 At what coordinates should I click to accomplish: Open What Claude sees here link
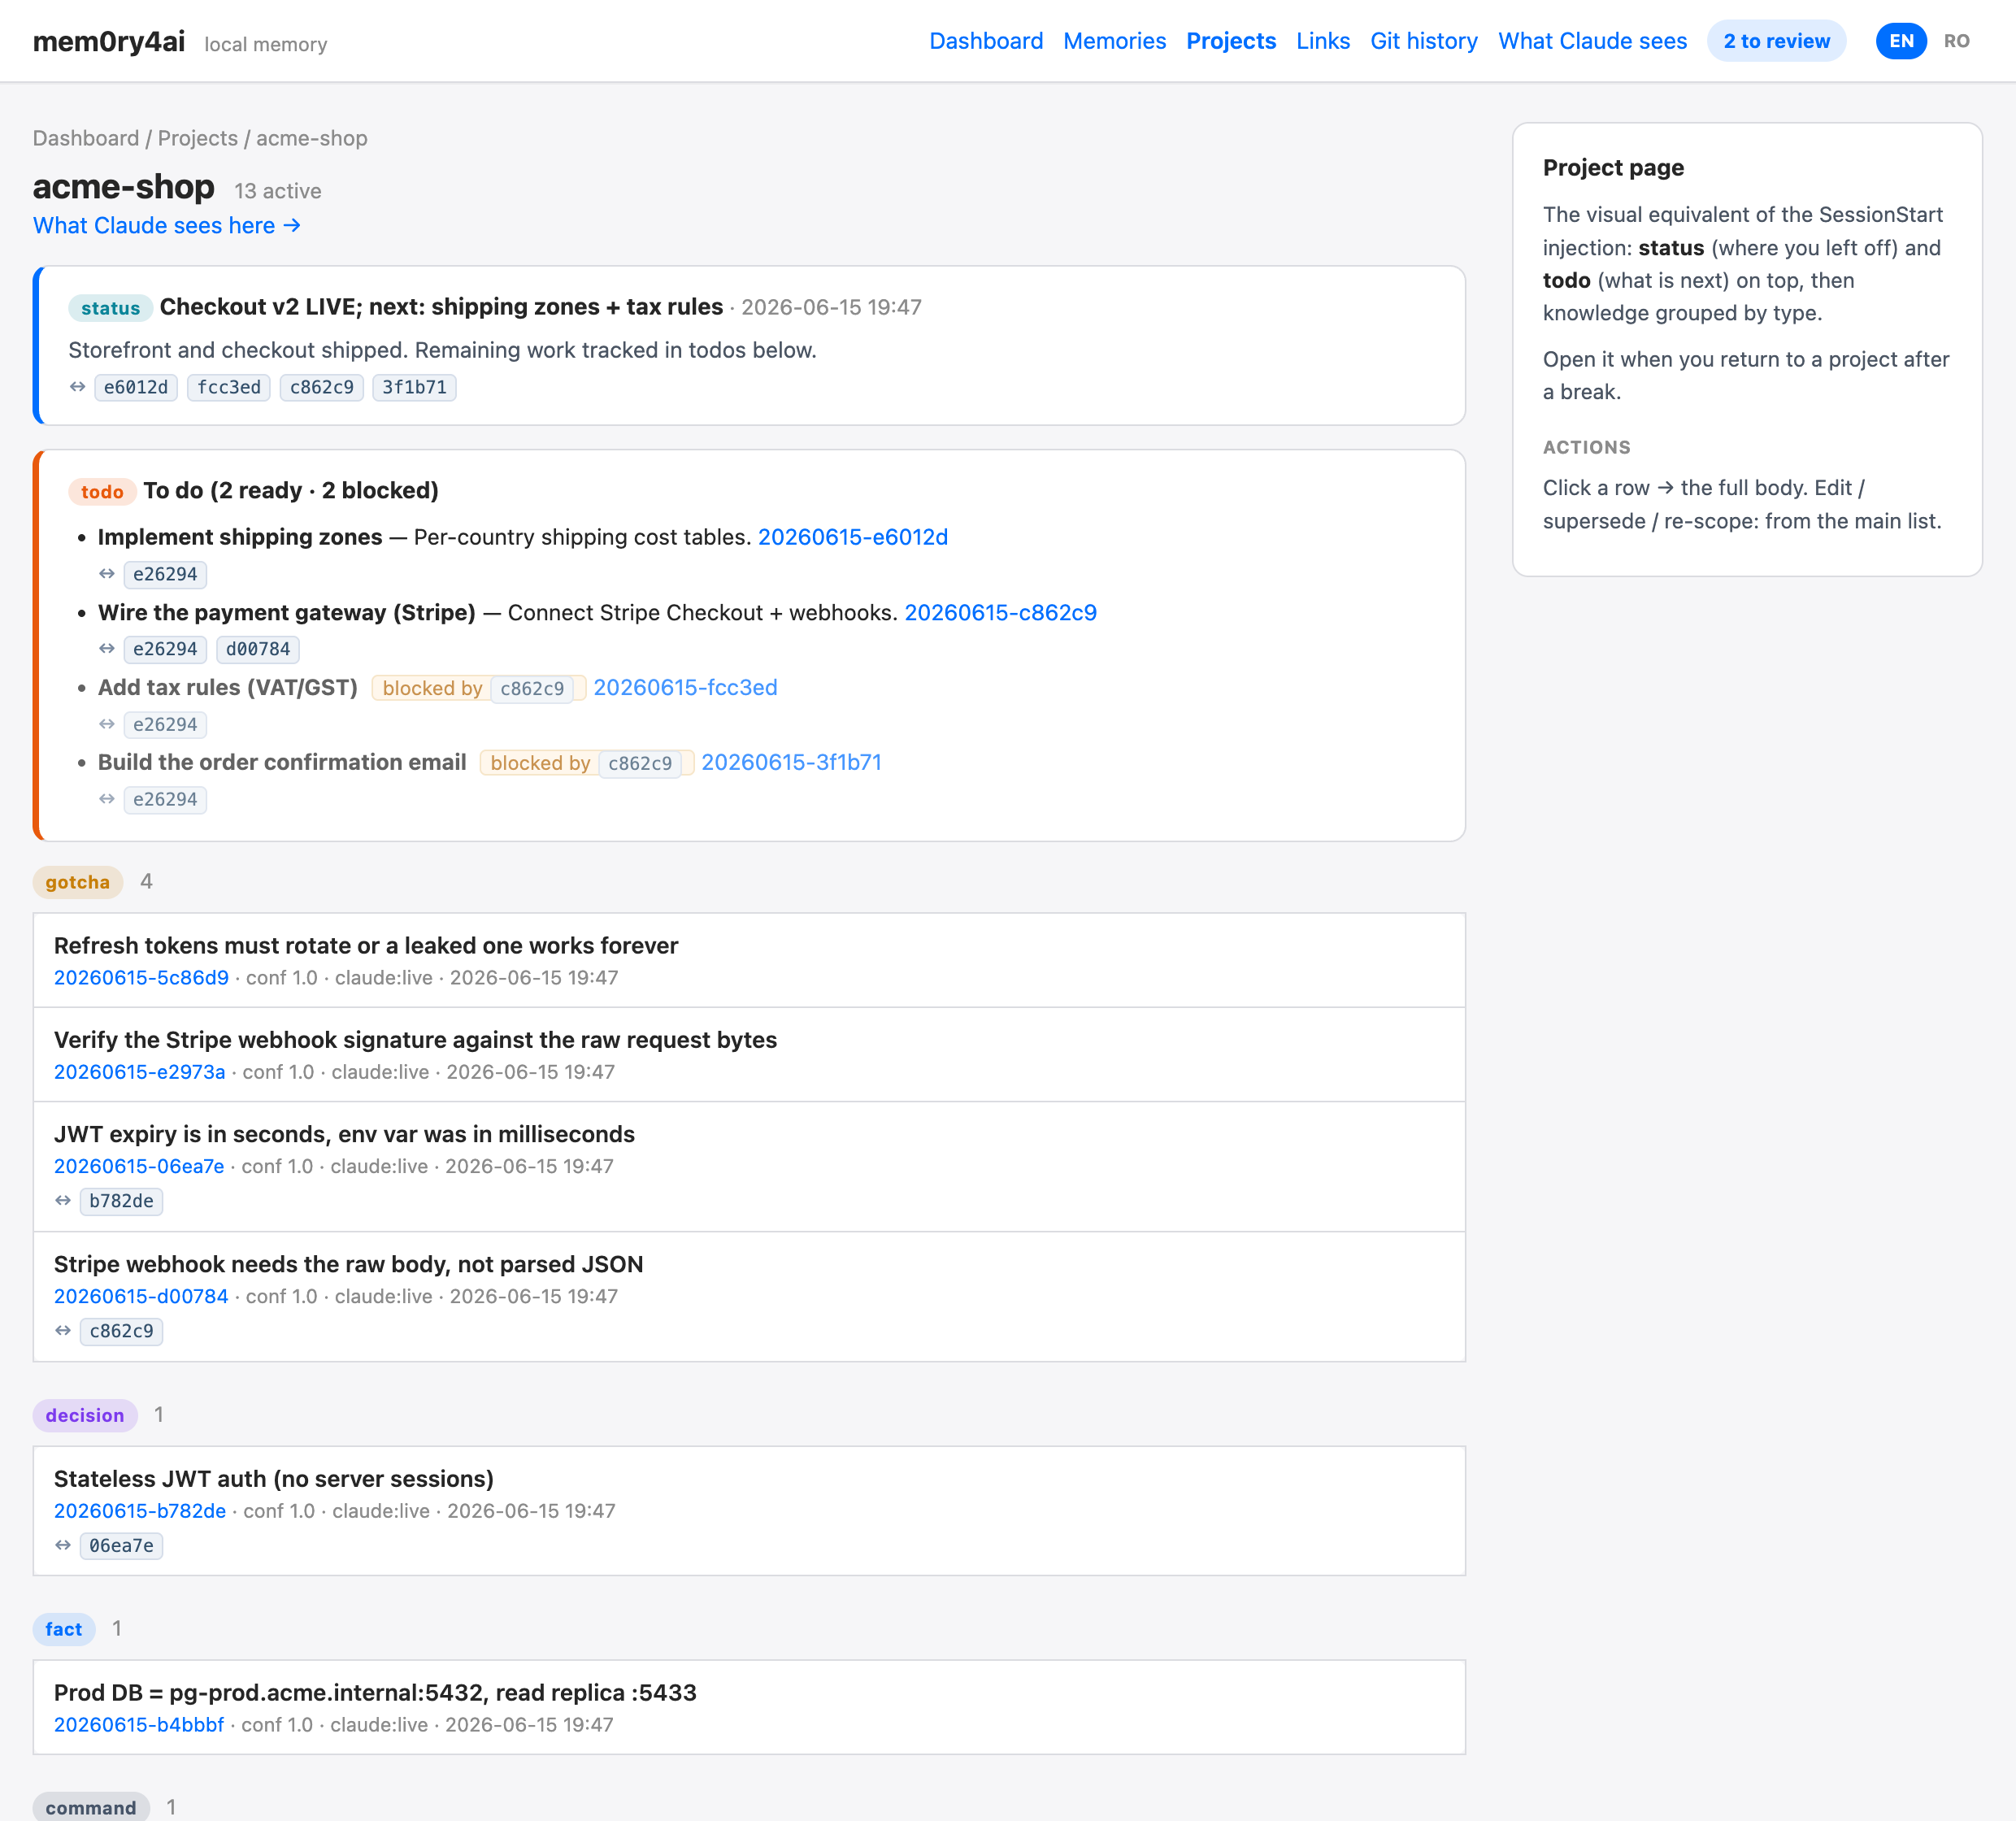pos(167,225)
